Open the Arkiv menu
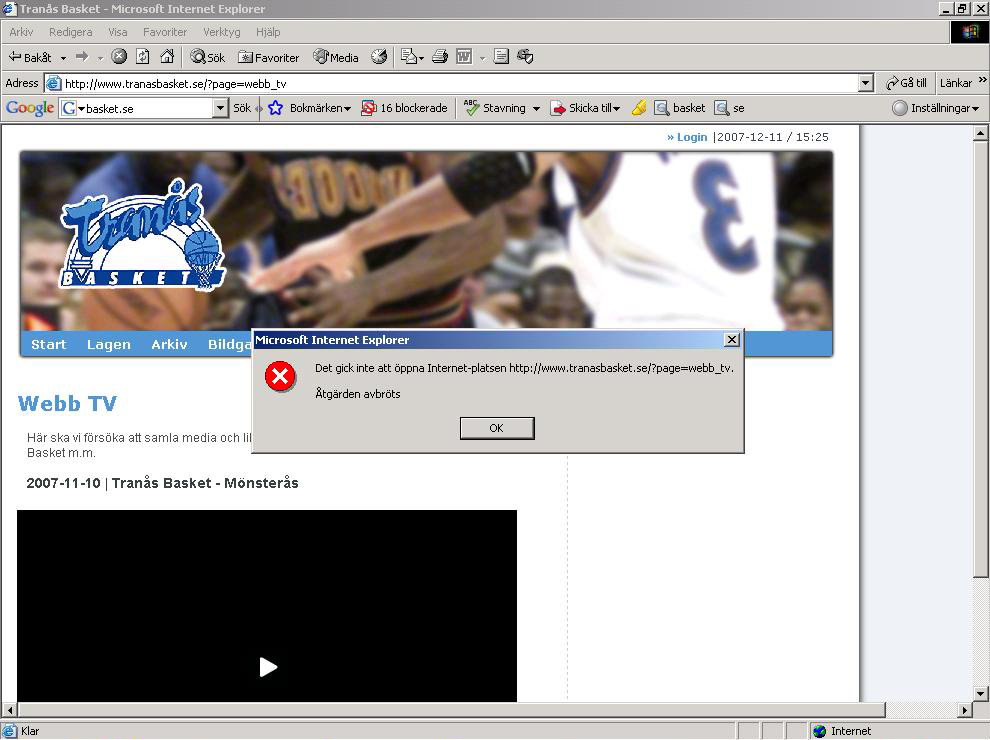This screenshot has height=740, width=990. tap(21, 32)
